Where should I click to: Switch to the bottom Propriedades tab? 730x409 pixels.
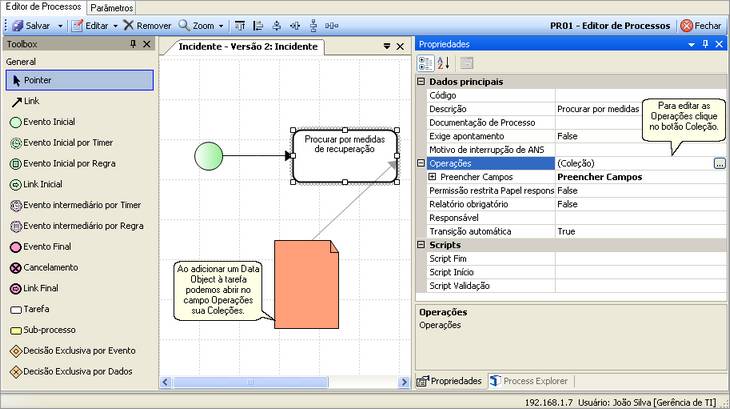pyautogui.click(x=450, y=381)
